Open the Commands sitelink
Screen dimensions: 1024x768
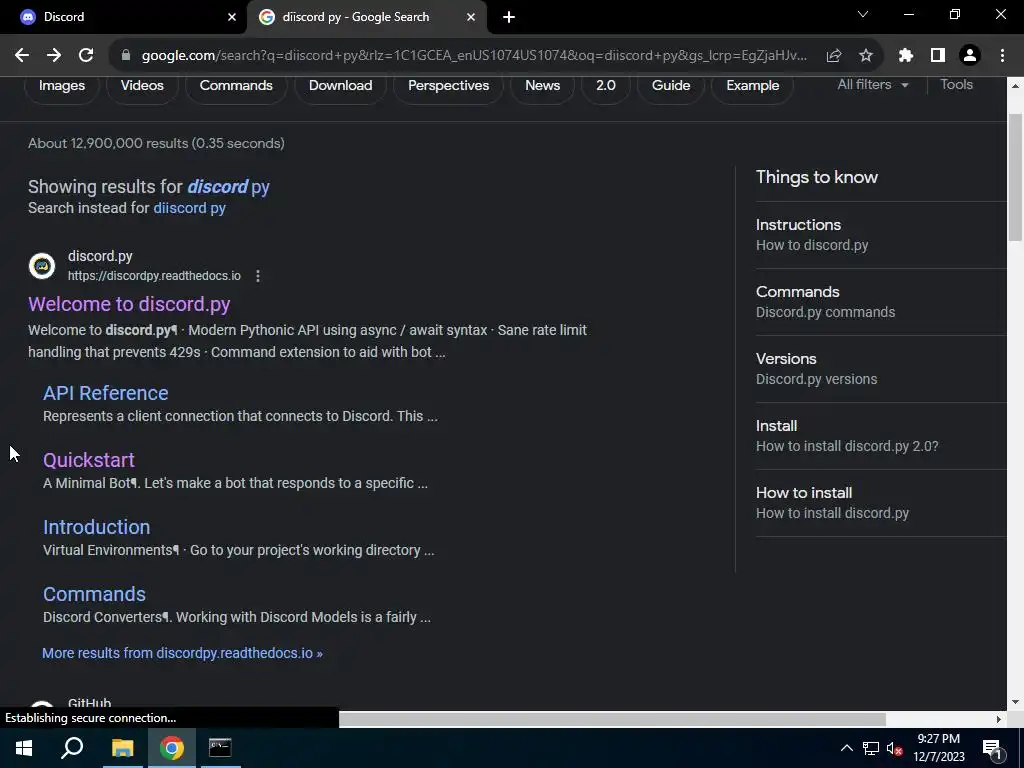click(95, 594)
